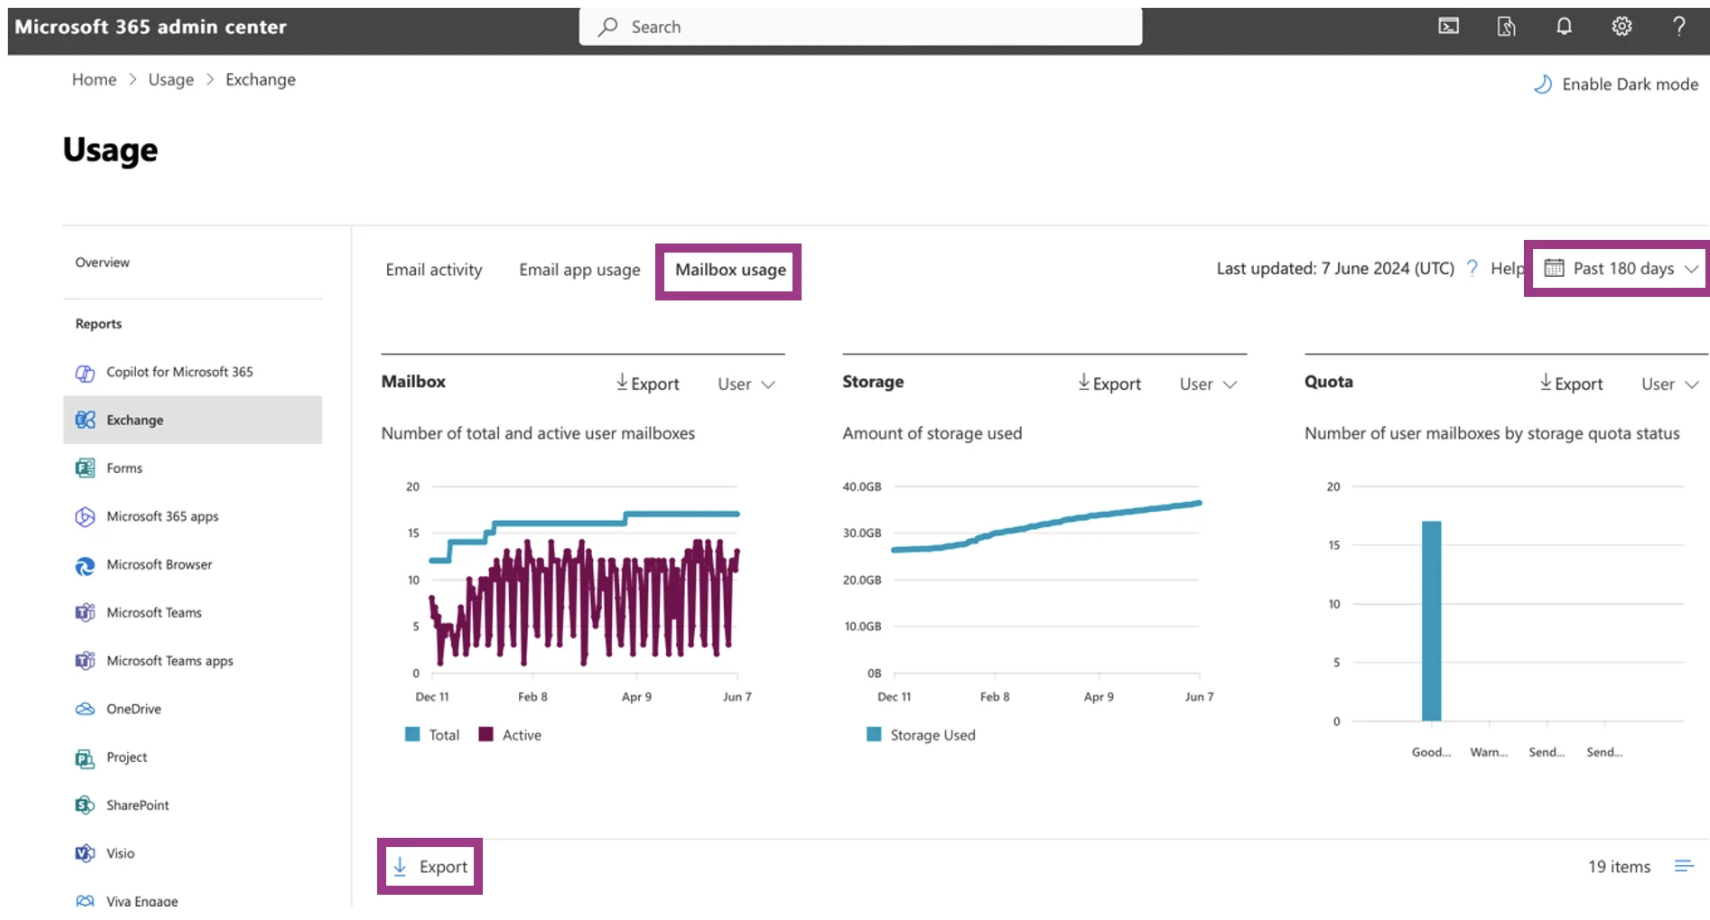
Task: Go to Usage breadcrumb
Action: pos(171,80)
